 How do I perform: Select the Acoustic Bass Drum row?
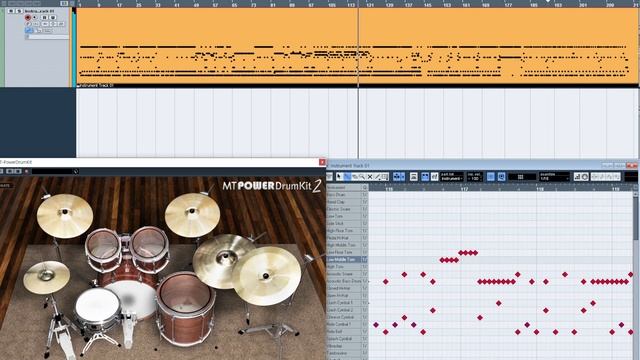(x=344, y=281)
